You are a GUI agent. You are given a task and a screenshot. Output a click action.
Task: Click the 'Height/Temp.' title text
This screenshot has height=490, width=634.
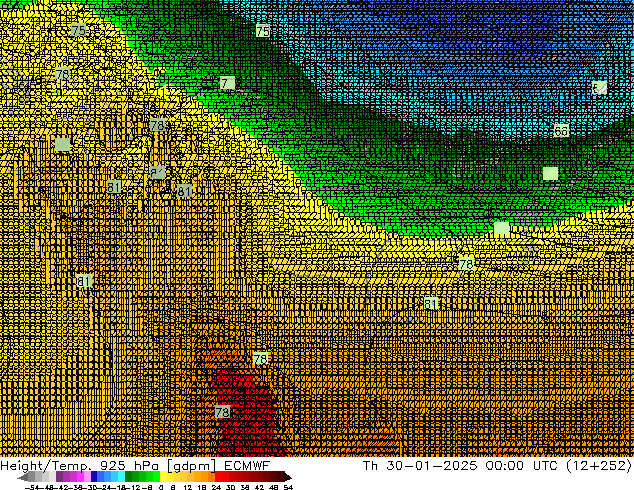[x=45, y=466]
